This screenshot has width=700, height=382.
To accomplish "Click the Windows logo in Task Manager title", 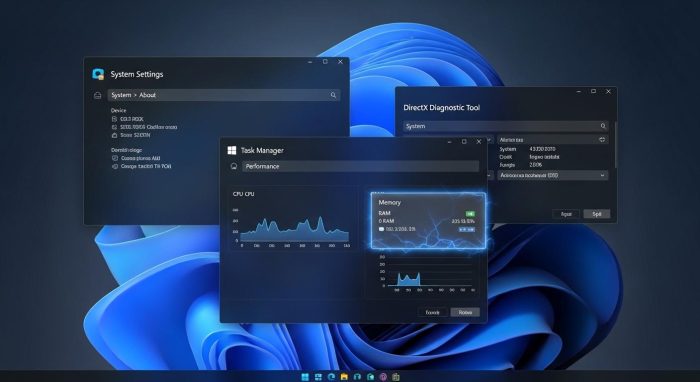I will 232,150.
